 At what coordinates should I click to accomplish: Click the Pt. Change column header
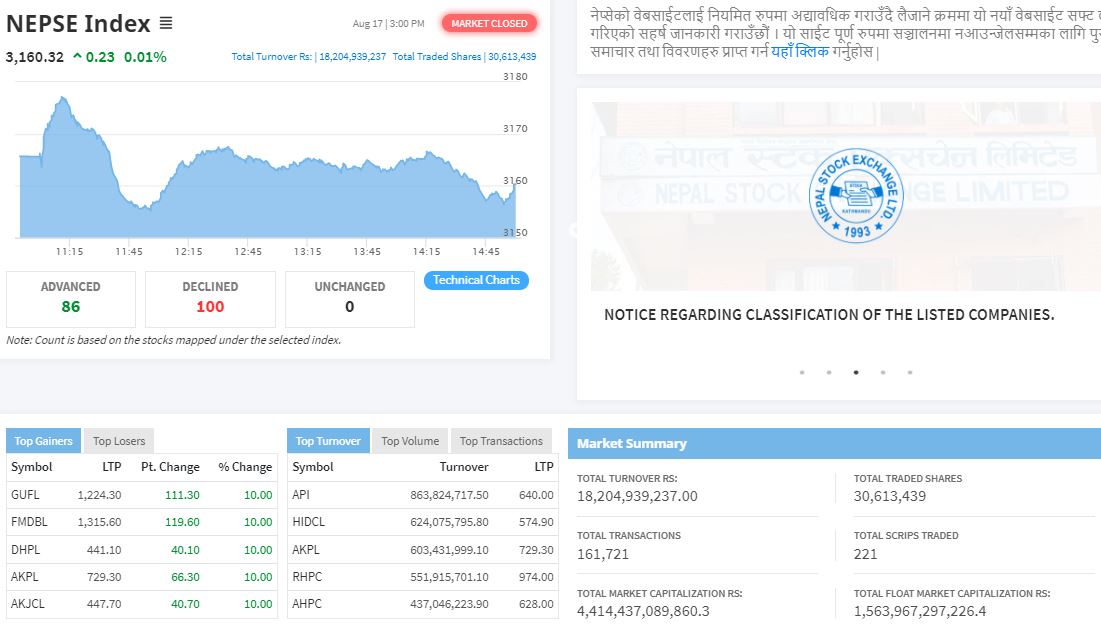[170, 467]
